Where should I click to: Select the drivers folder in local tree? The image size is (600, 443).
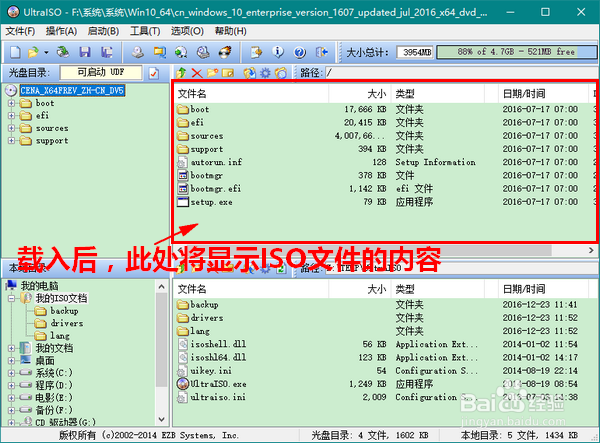(x=59, y=323)
